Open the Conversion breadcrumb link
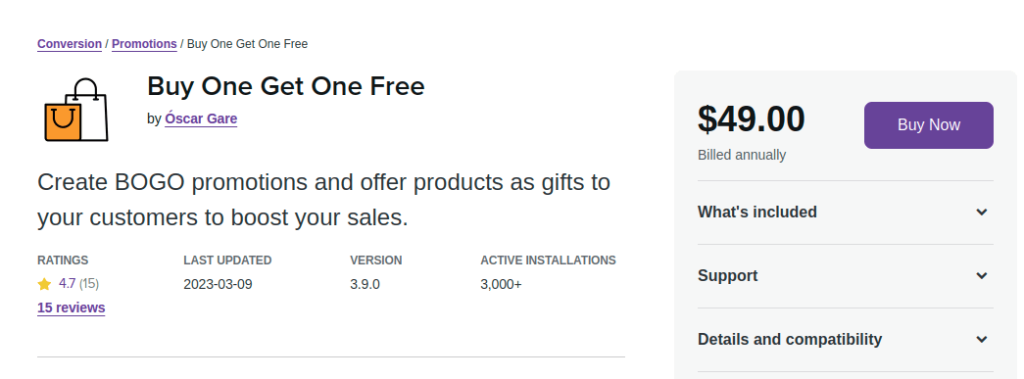This screenshot has height=379, width=1024. tap(69, 44)
